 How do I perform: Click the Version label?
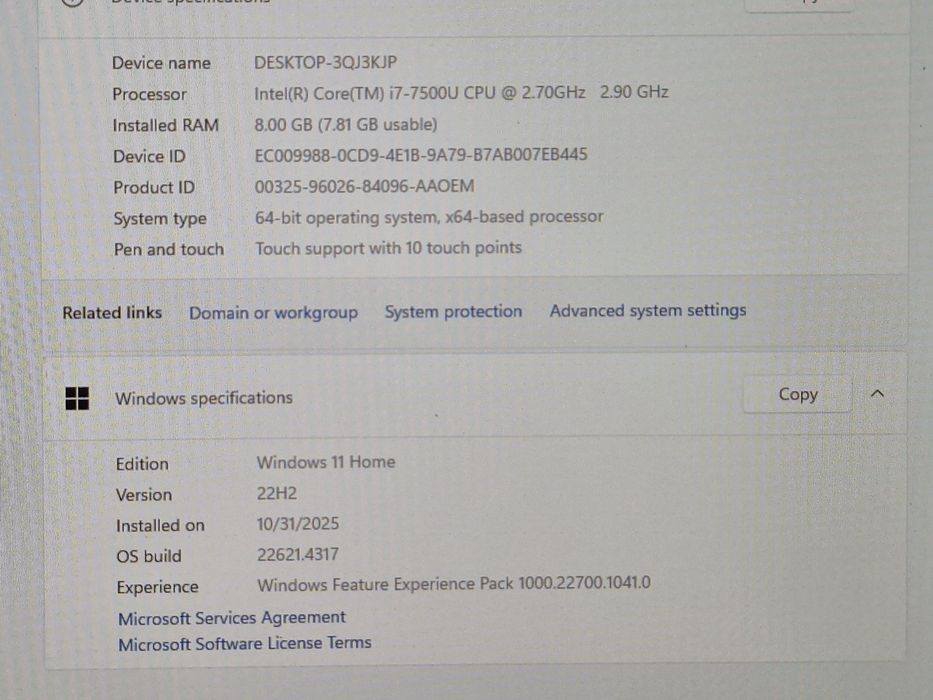[143, 495]
